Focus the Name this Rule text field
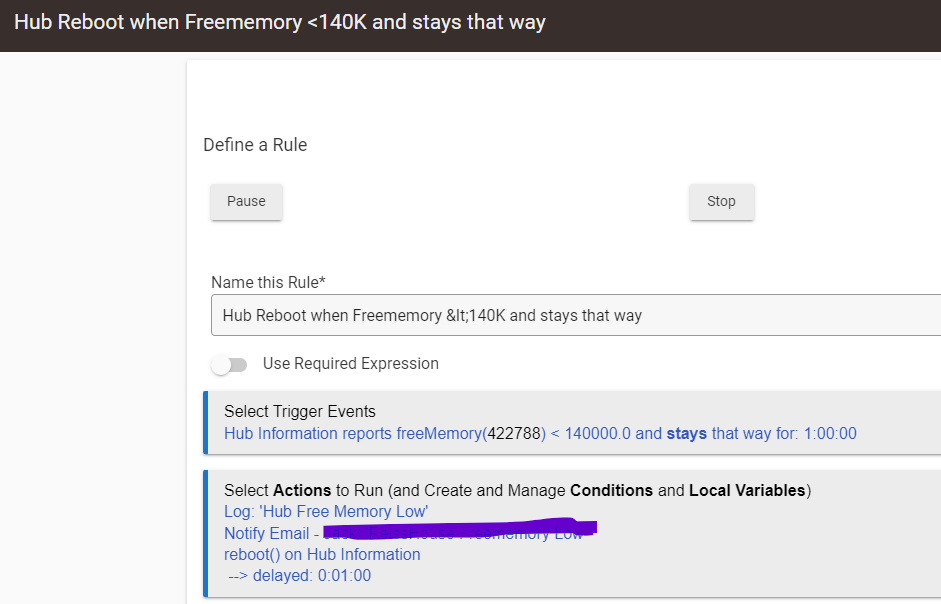Screen dimensions: 941x604 pyautogui.click(x=576, y=315)
